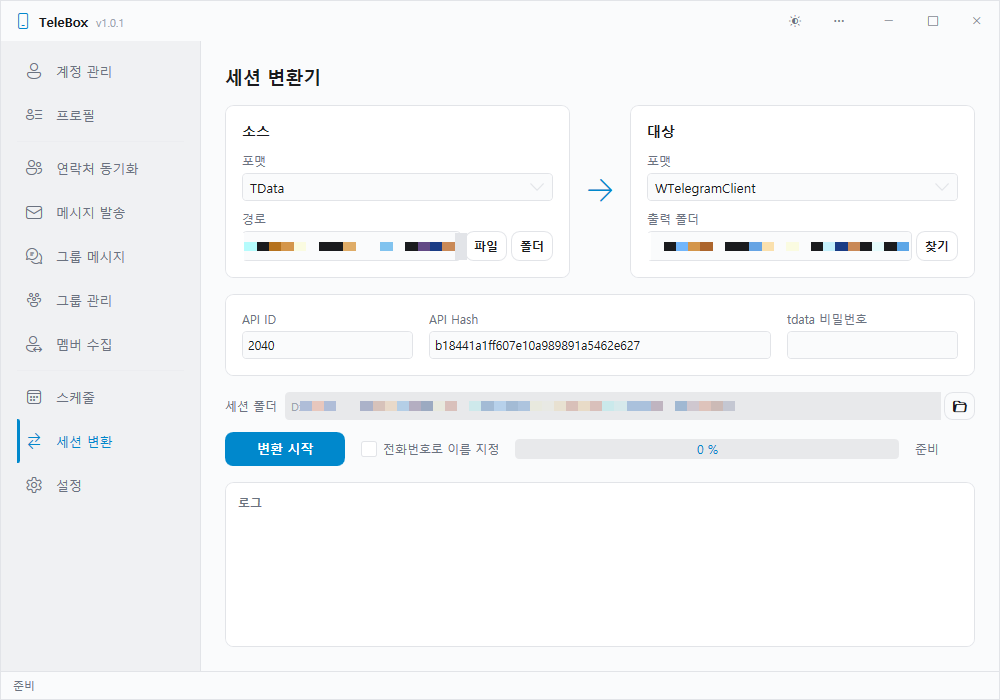
Task: Click the contact sync people icon
Action: pyautogui.click(x=34, y=168)
